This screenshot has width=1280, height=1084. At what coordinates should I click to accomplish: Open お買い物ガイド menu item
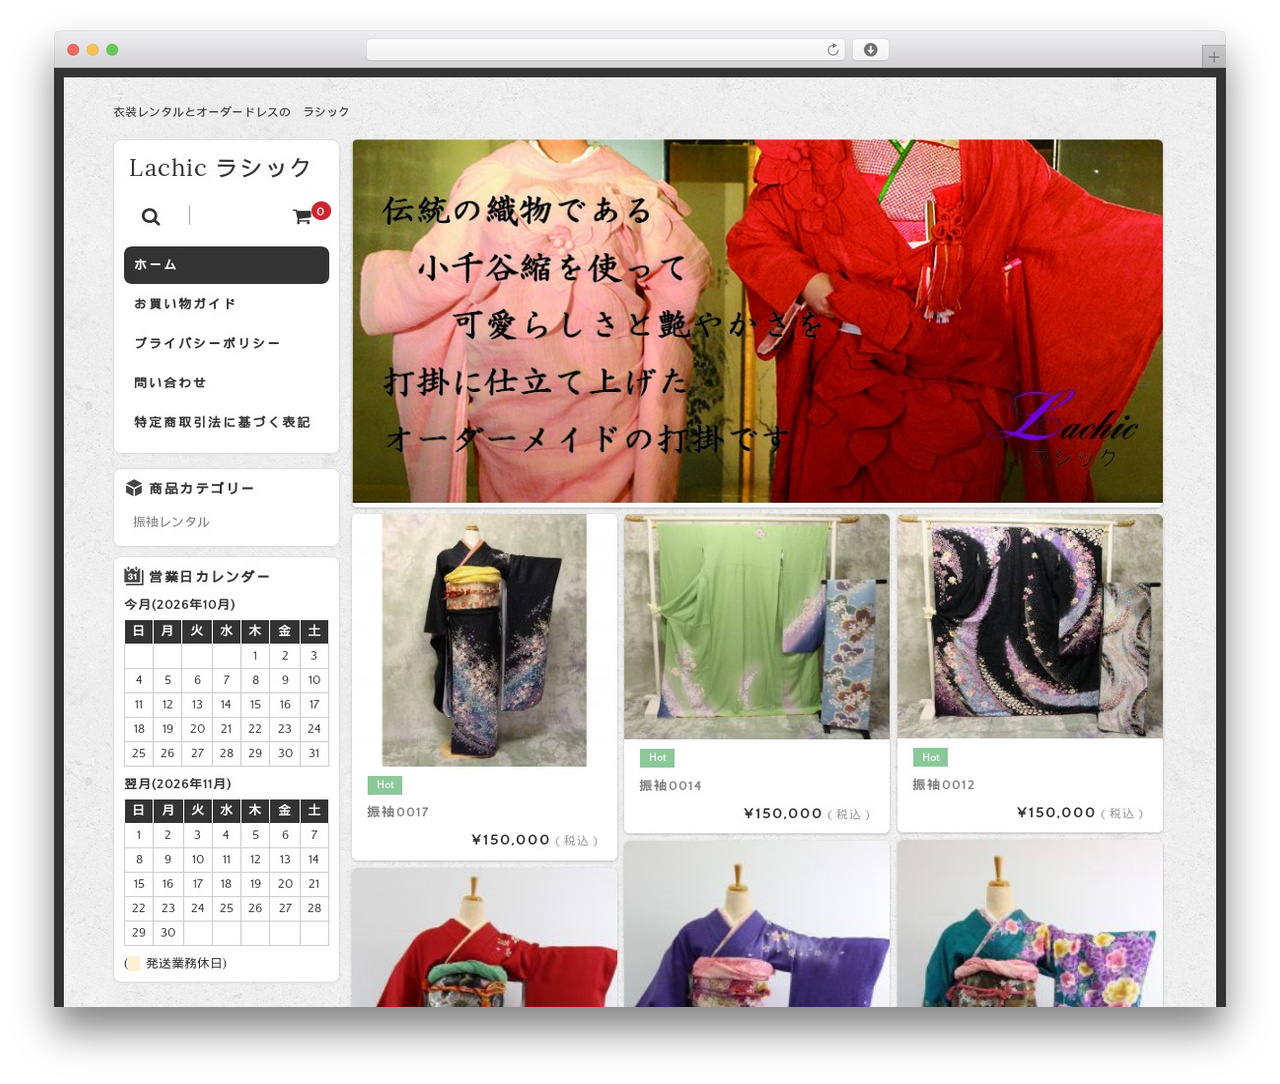(185, 304)
